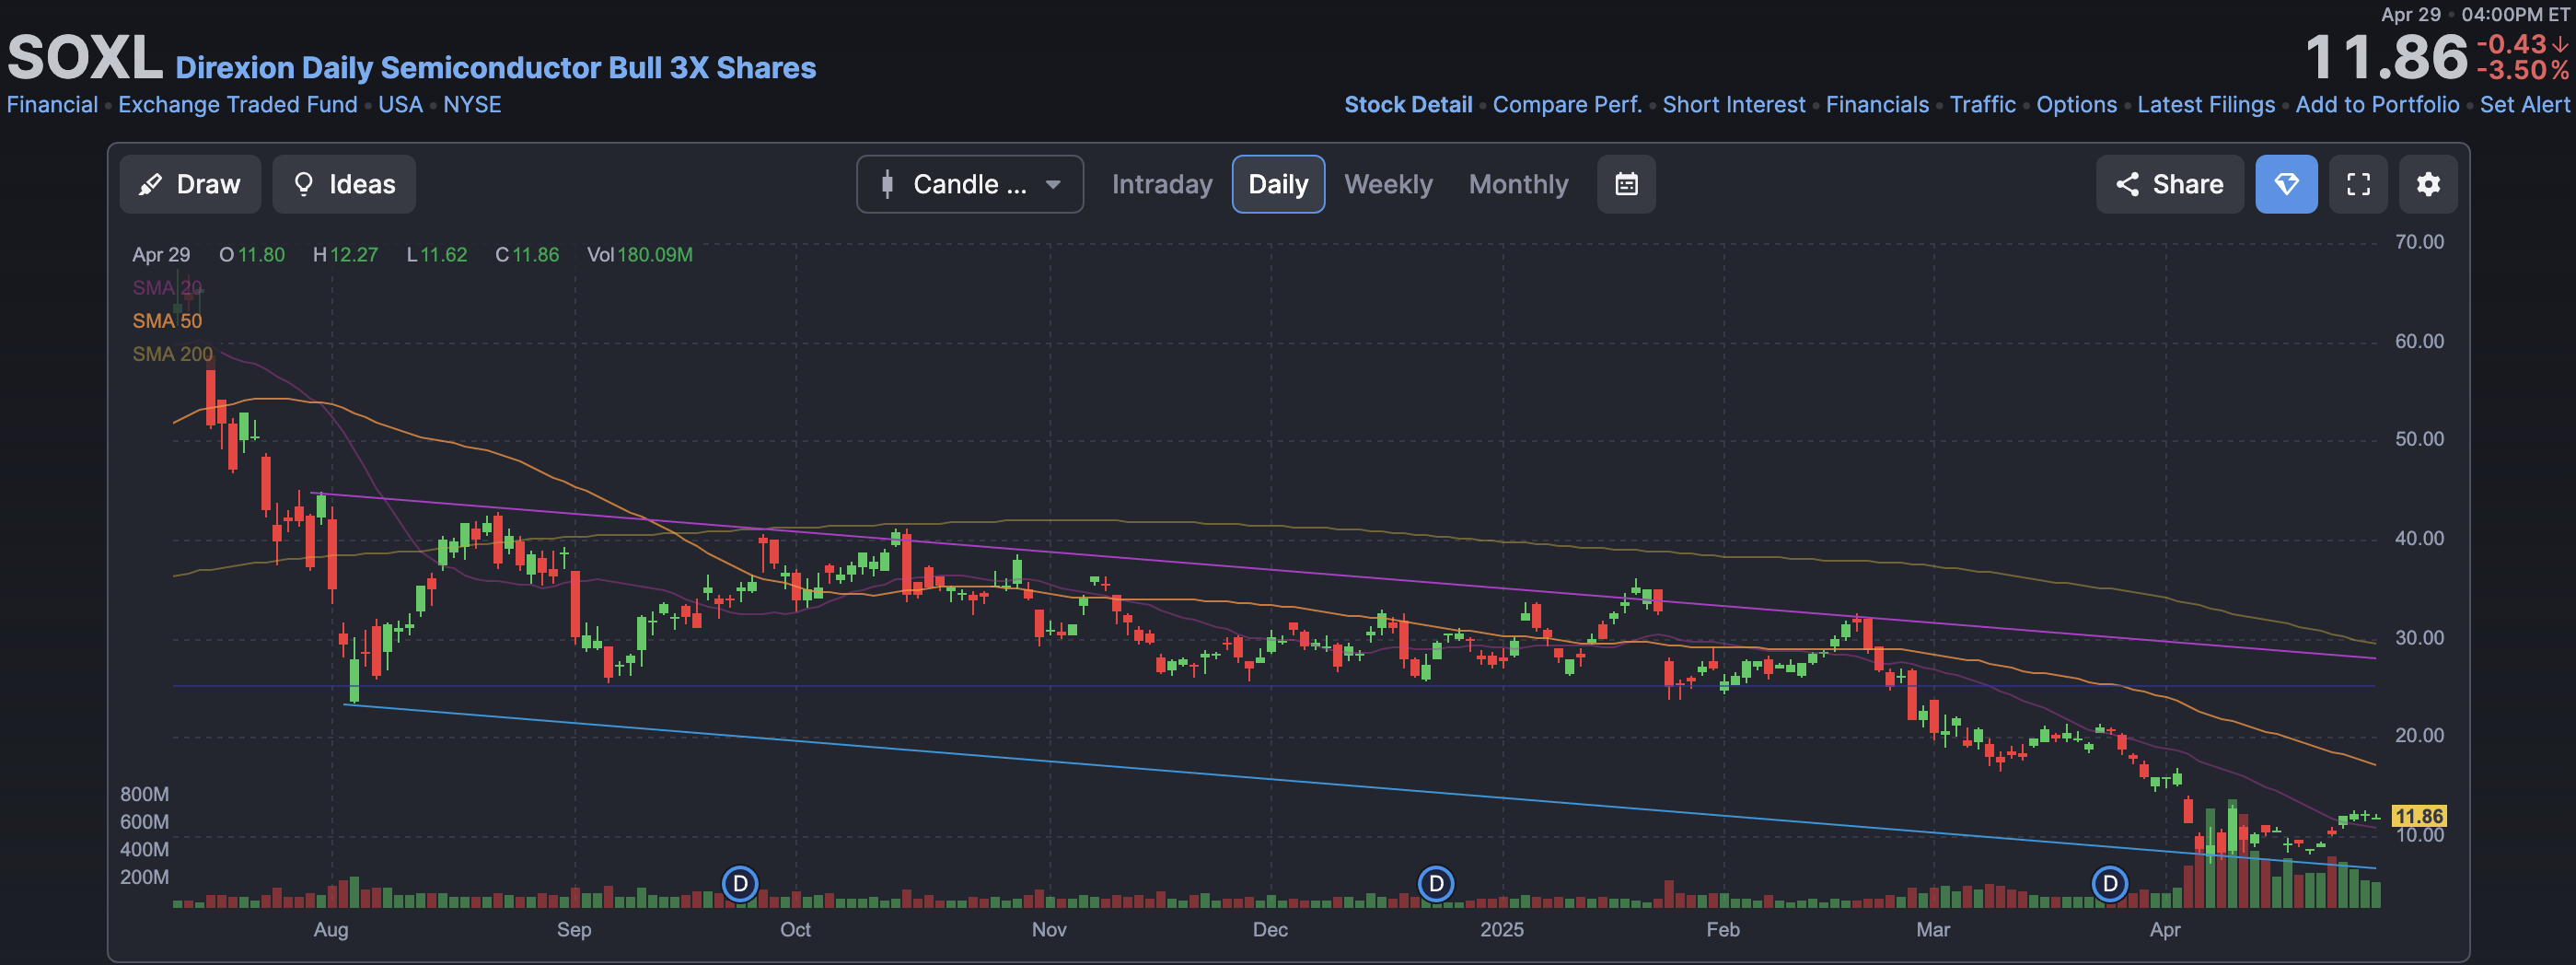This screenshot has height=965, width=2576.
Task: Click the March dividend D marker
Action: click(x=2110, y=884)
